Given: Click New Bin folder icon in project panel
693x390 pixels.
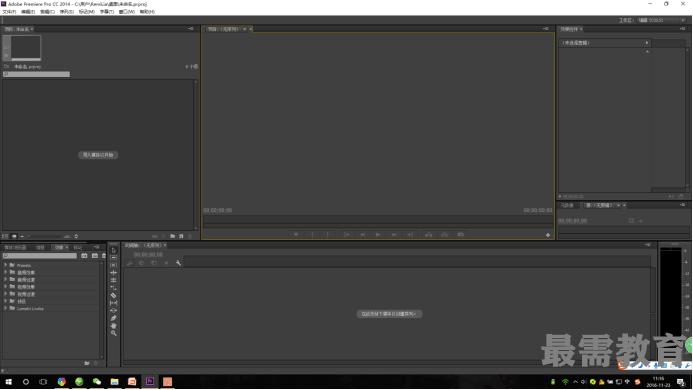Looking at the screenshot, I should point(172,237).
